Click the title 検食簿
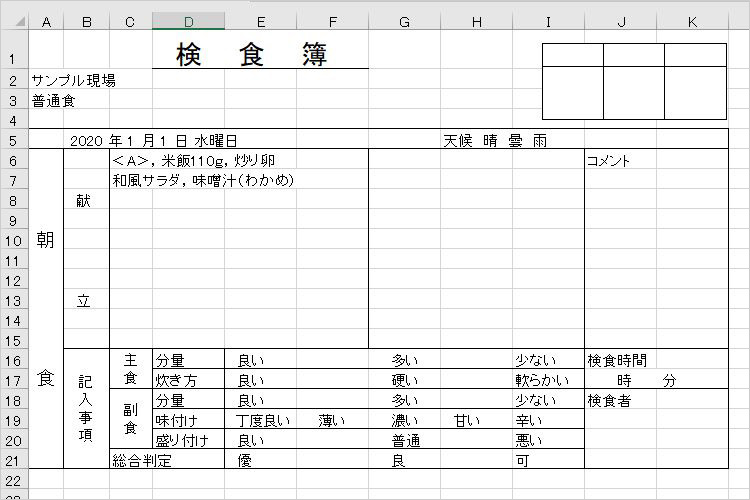This screenshot has width=750, height=500. pos(252,54)
